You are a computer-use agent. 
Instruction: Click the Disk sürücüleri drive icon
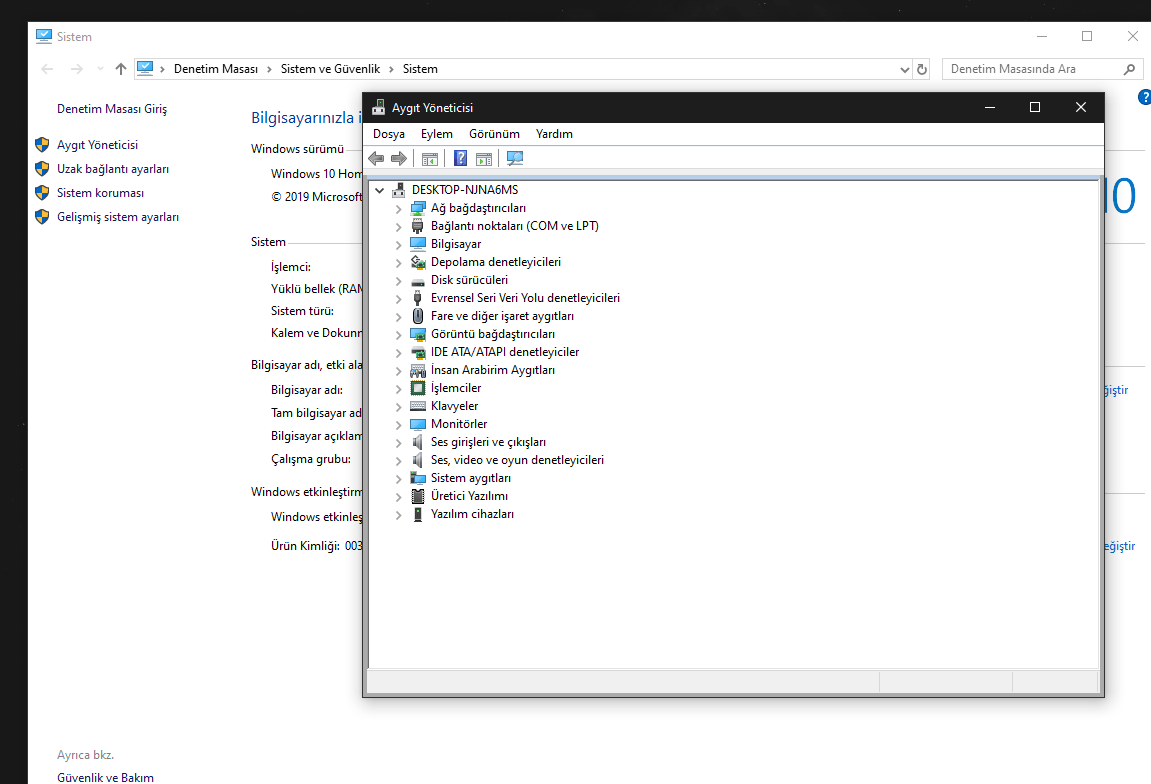point(418,280)
